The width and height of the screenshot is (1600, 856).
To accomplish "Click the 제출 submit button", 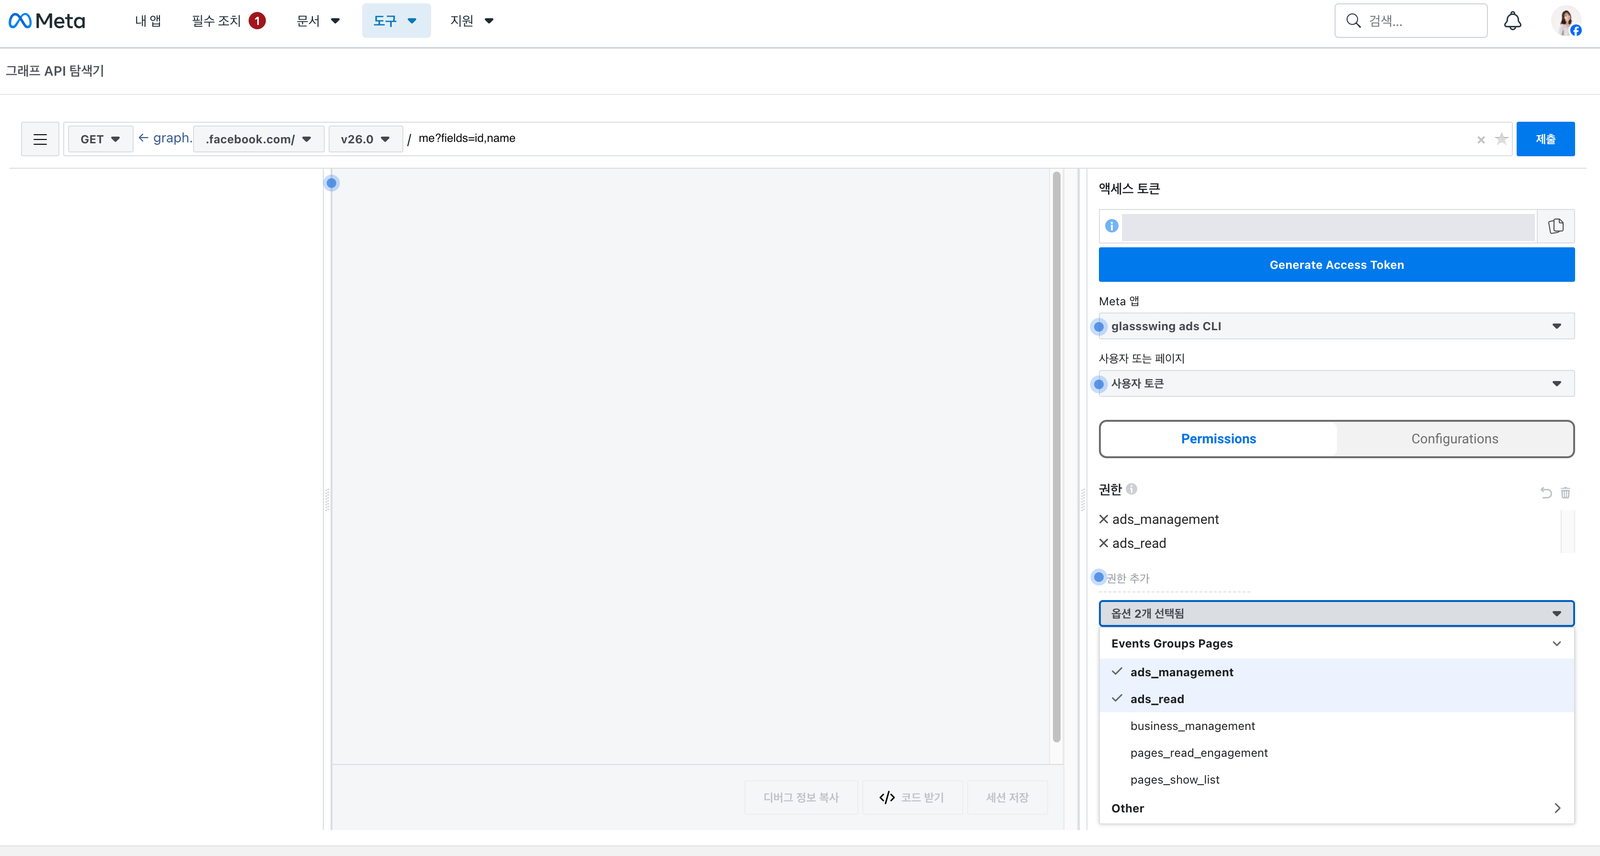I will (1545, 139).
